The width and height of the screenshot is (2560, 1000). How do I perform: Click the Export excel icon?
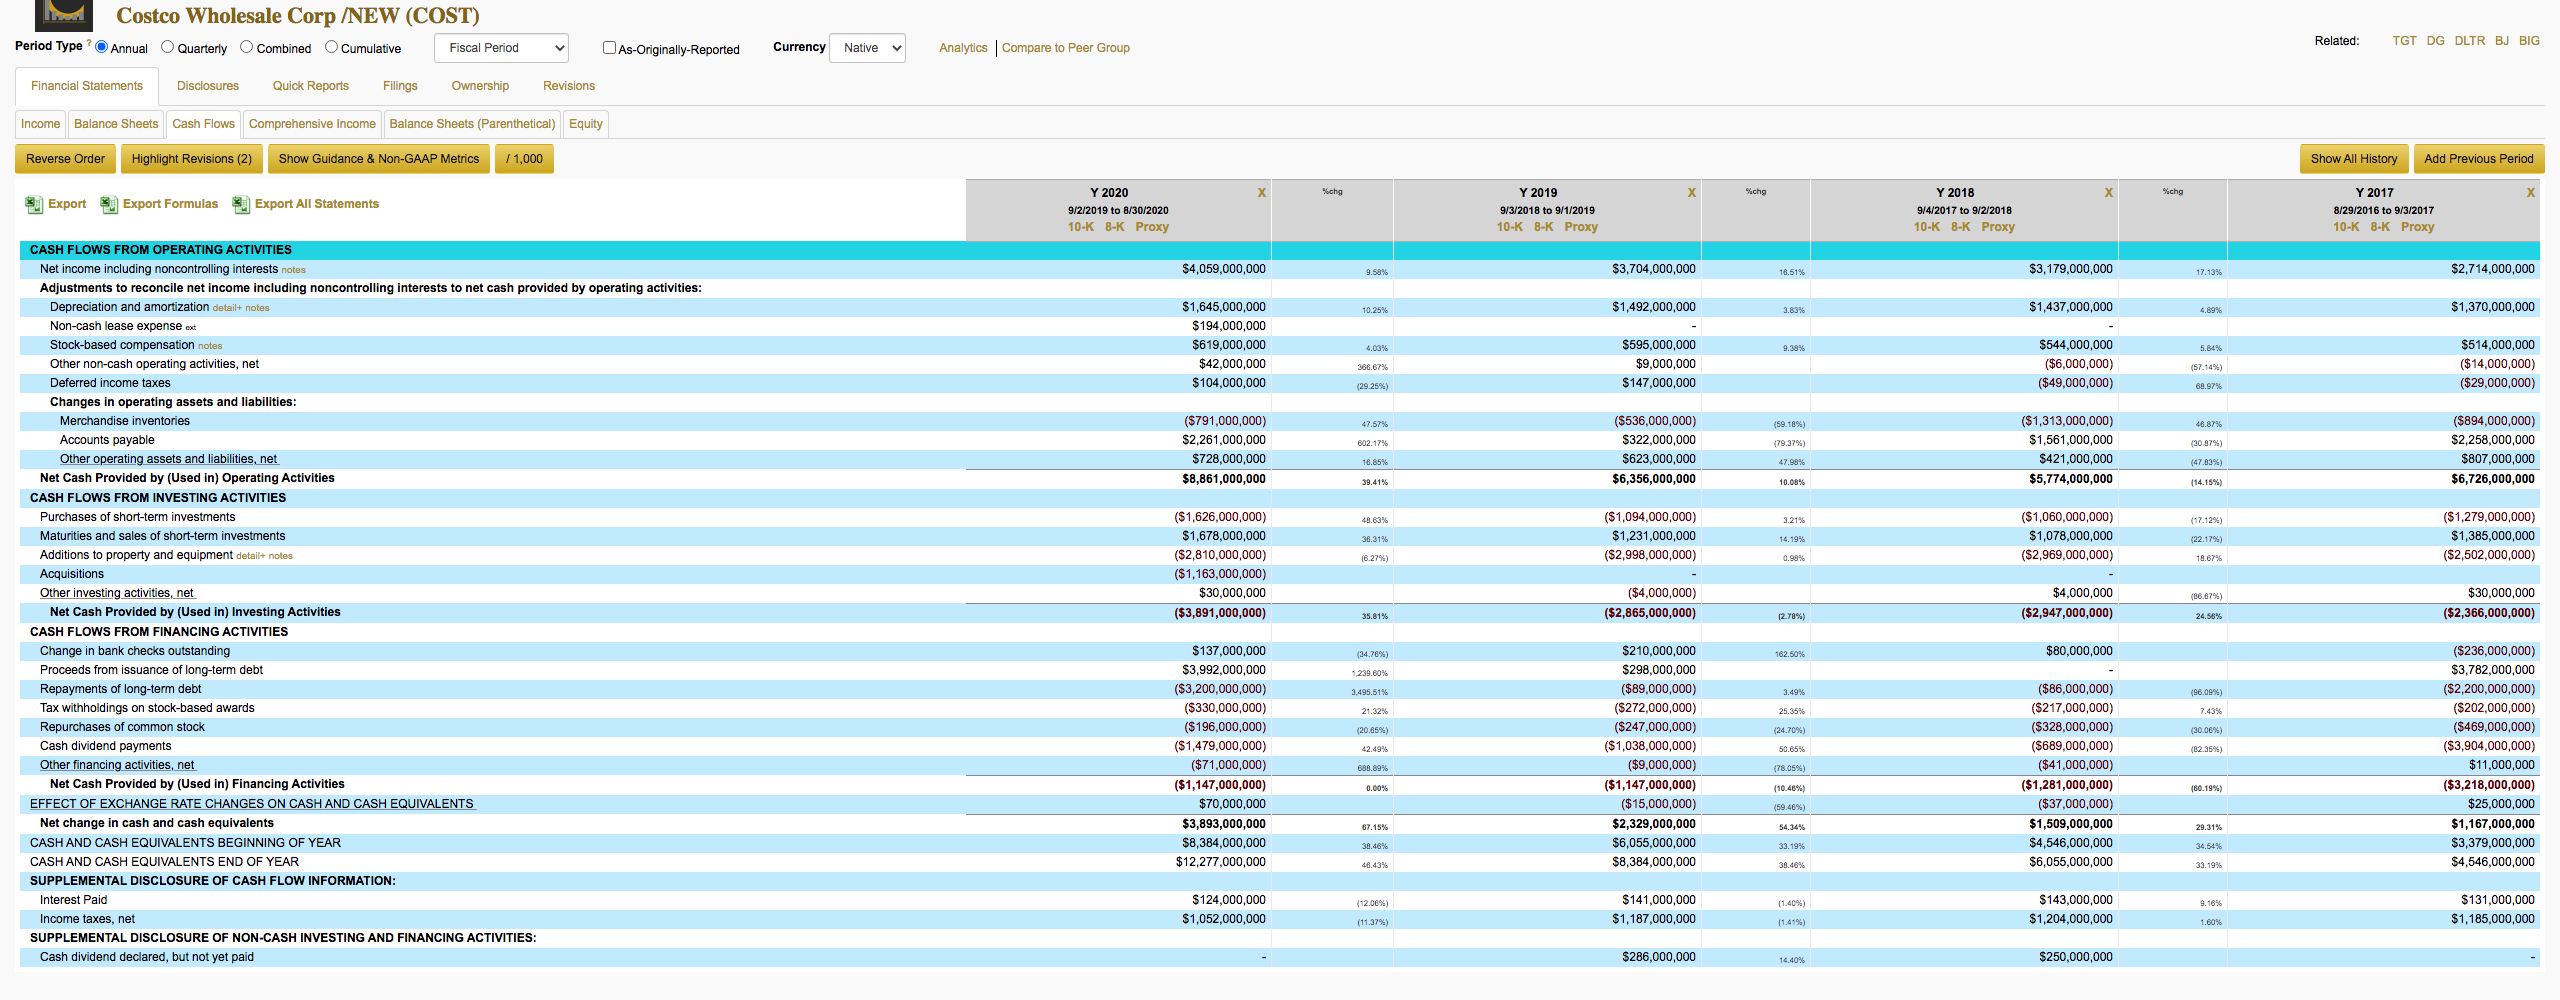(34, 204)
